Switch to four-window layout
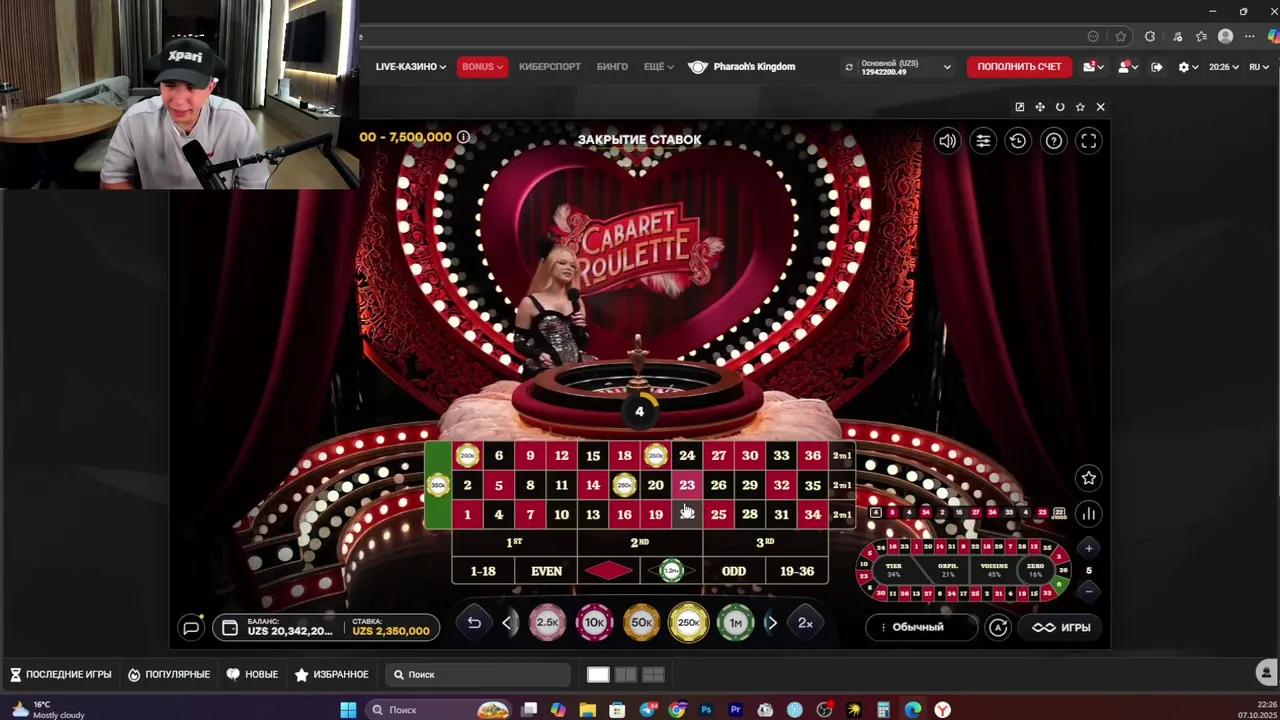The height and width of the screenshot is (720, 1280). coord(653,675)
